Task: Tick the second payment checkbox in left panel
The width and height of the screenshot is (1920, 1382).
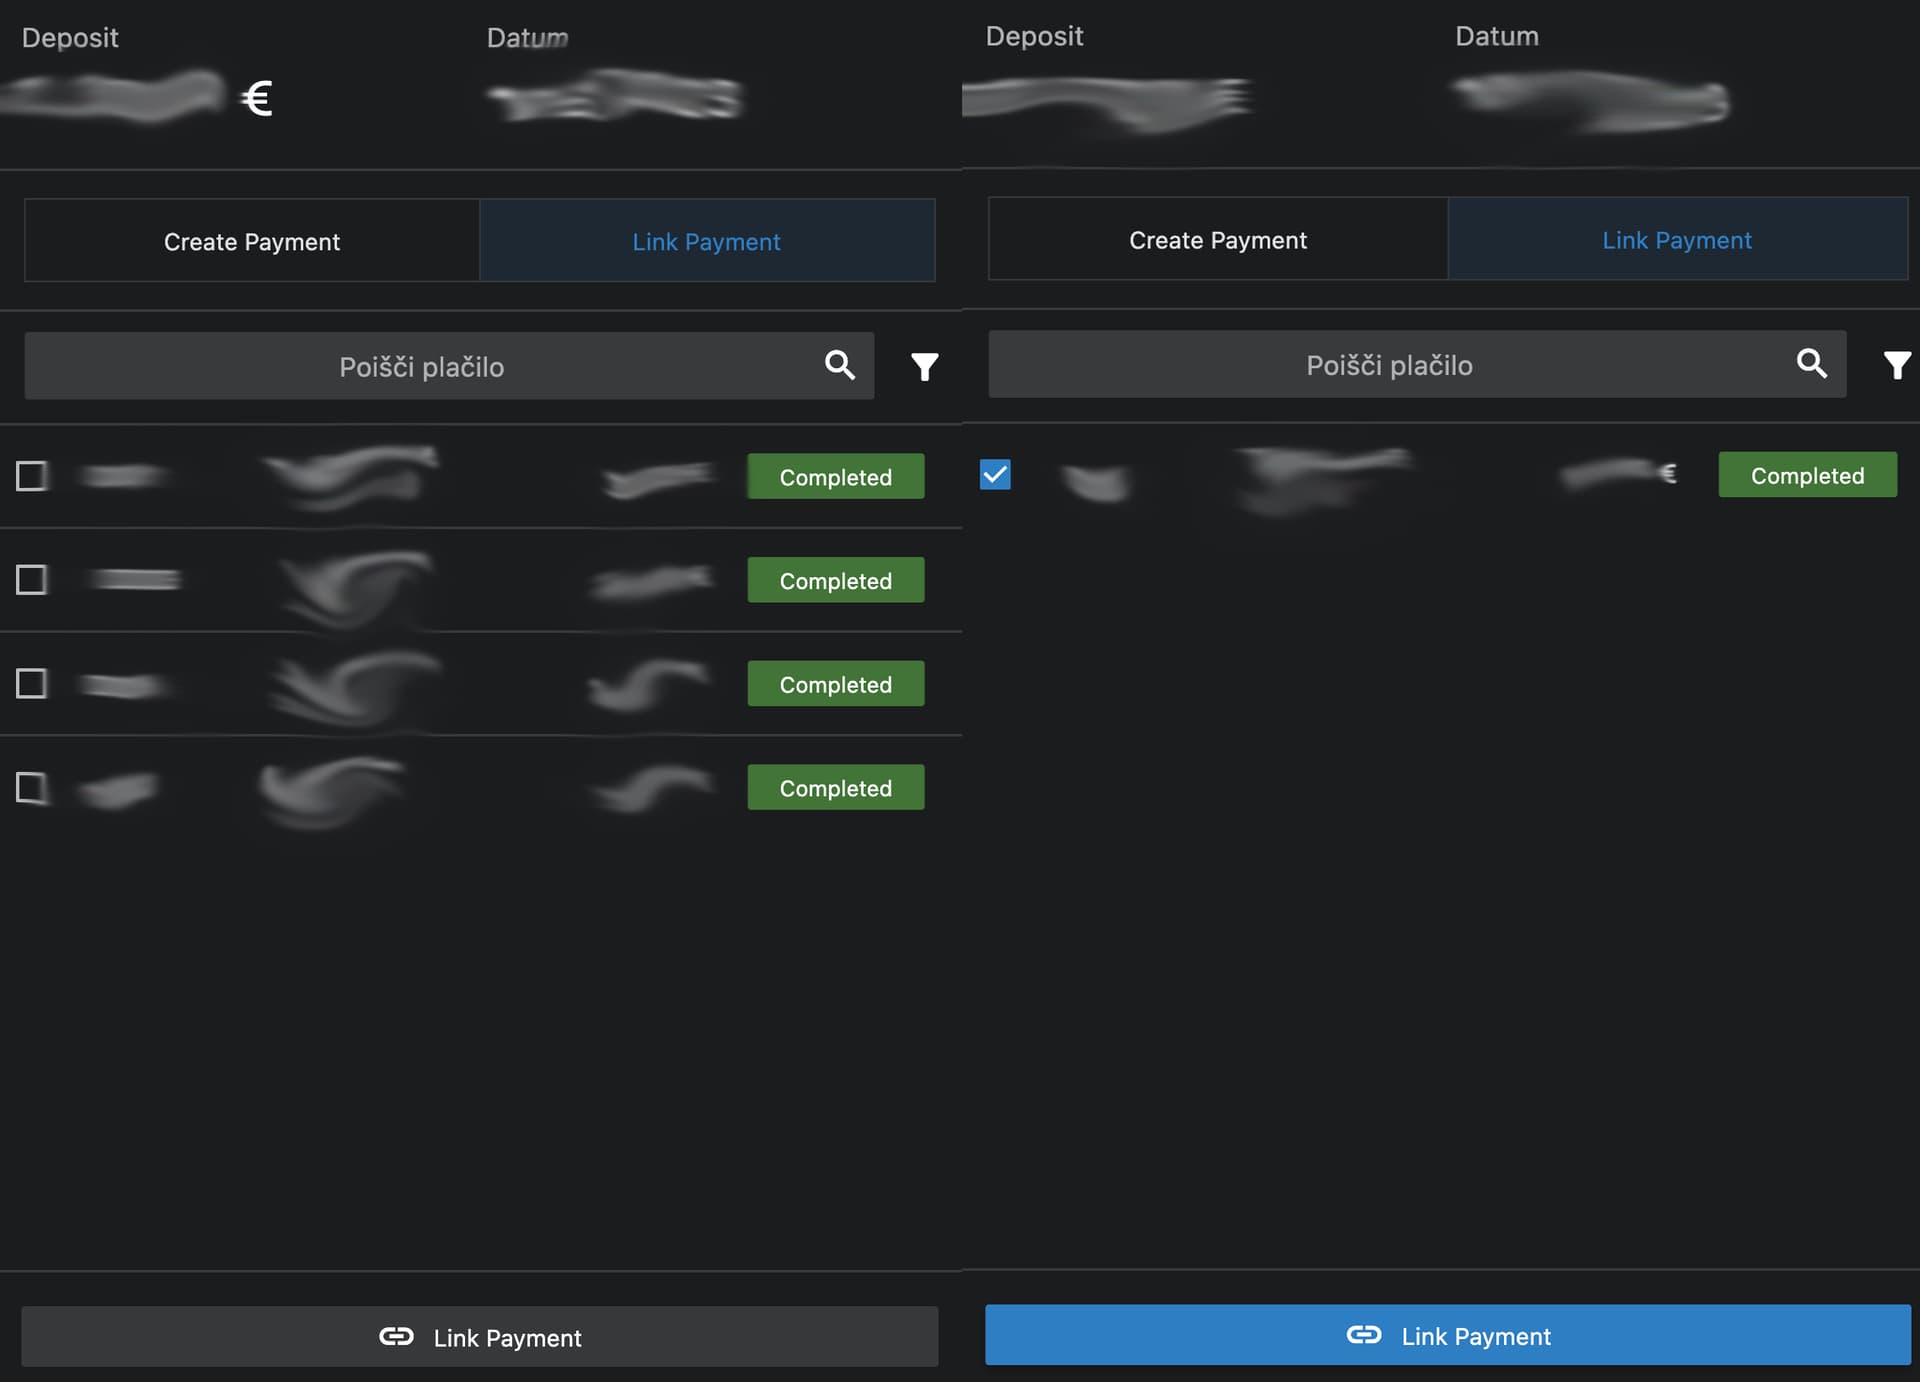Action: (31, 580)
